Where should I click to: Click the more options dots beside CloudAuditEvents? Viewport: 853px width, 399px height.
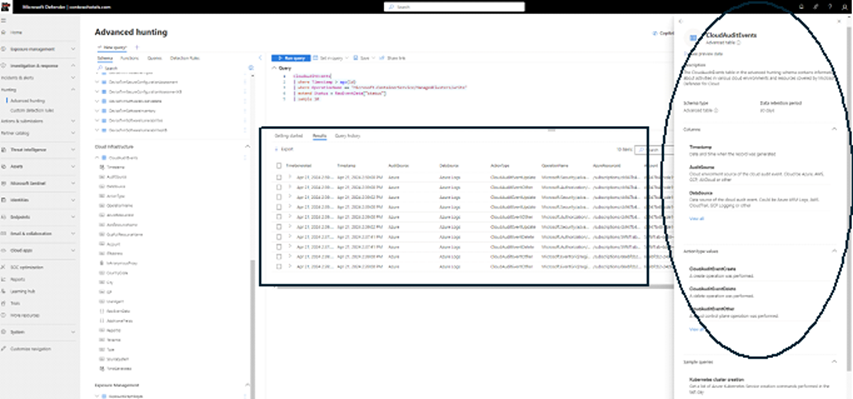pyautogui.click(x=245, y=157)
